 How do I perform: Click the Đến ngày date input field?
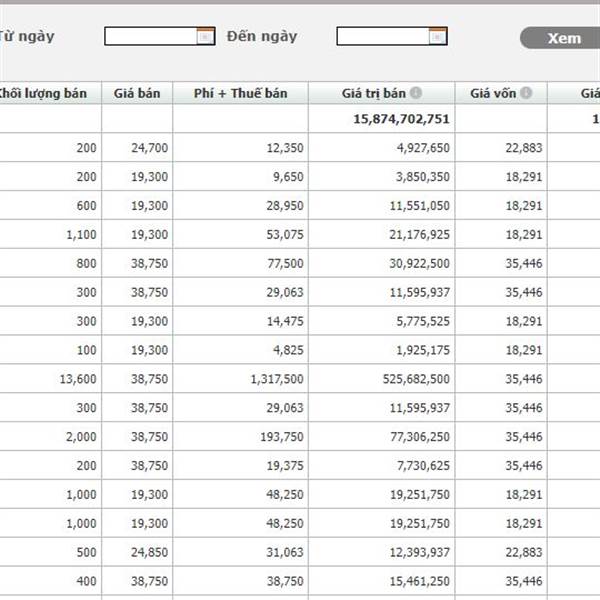(383, 37)
